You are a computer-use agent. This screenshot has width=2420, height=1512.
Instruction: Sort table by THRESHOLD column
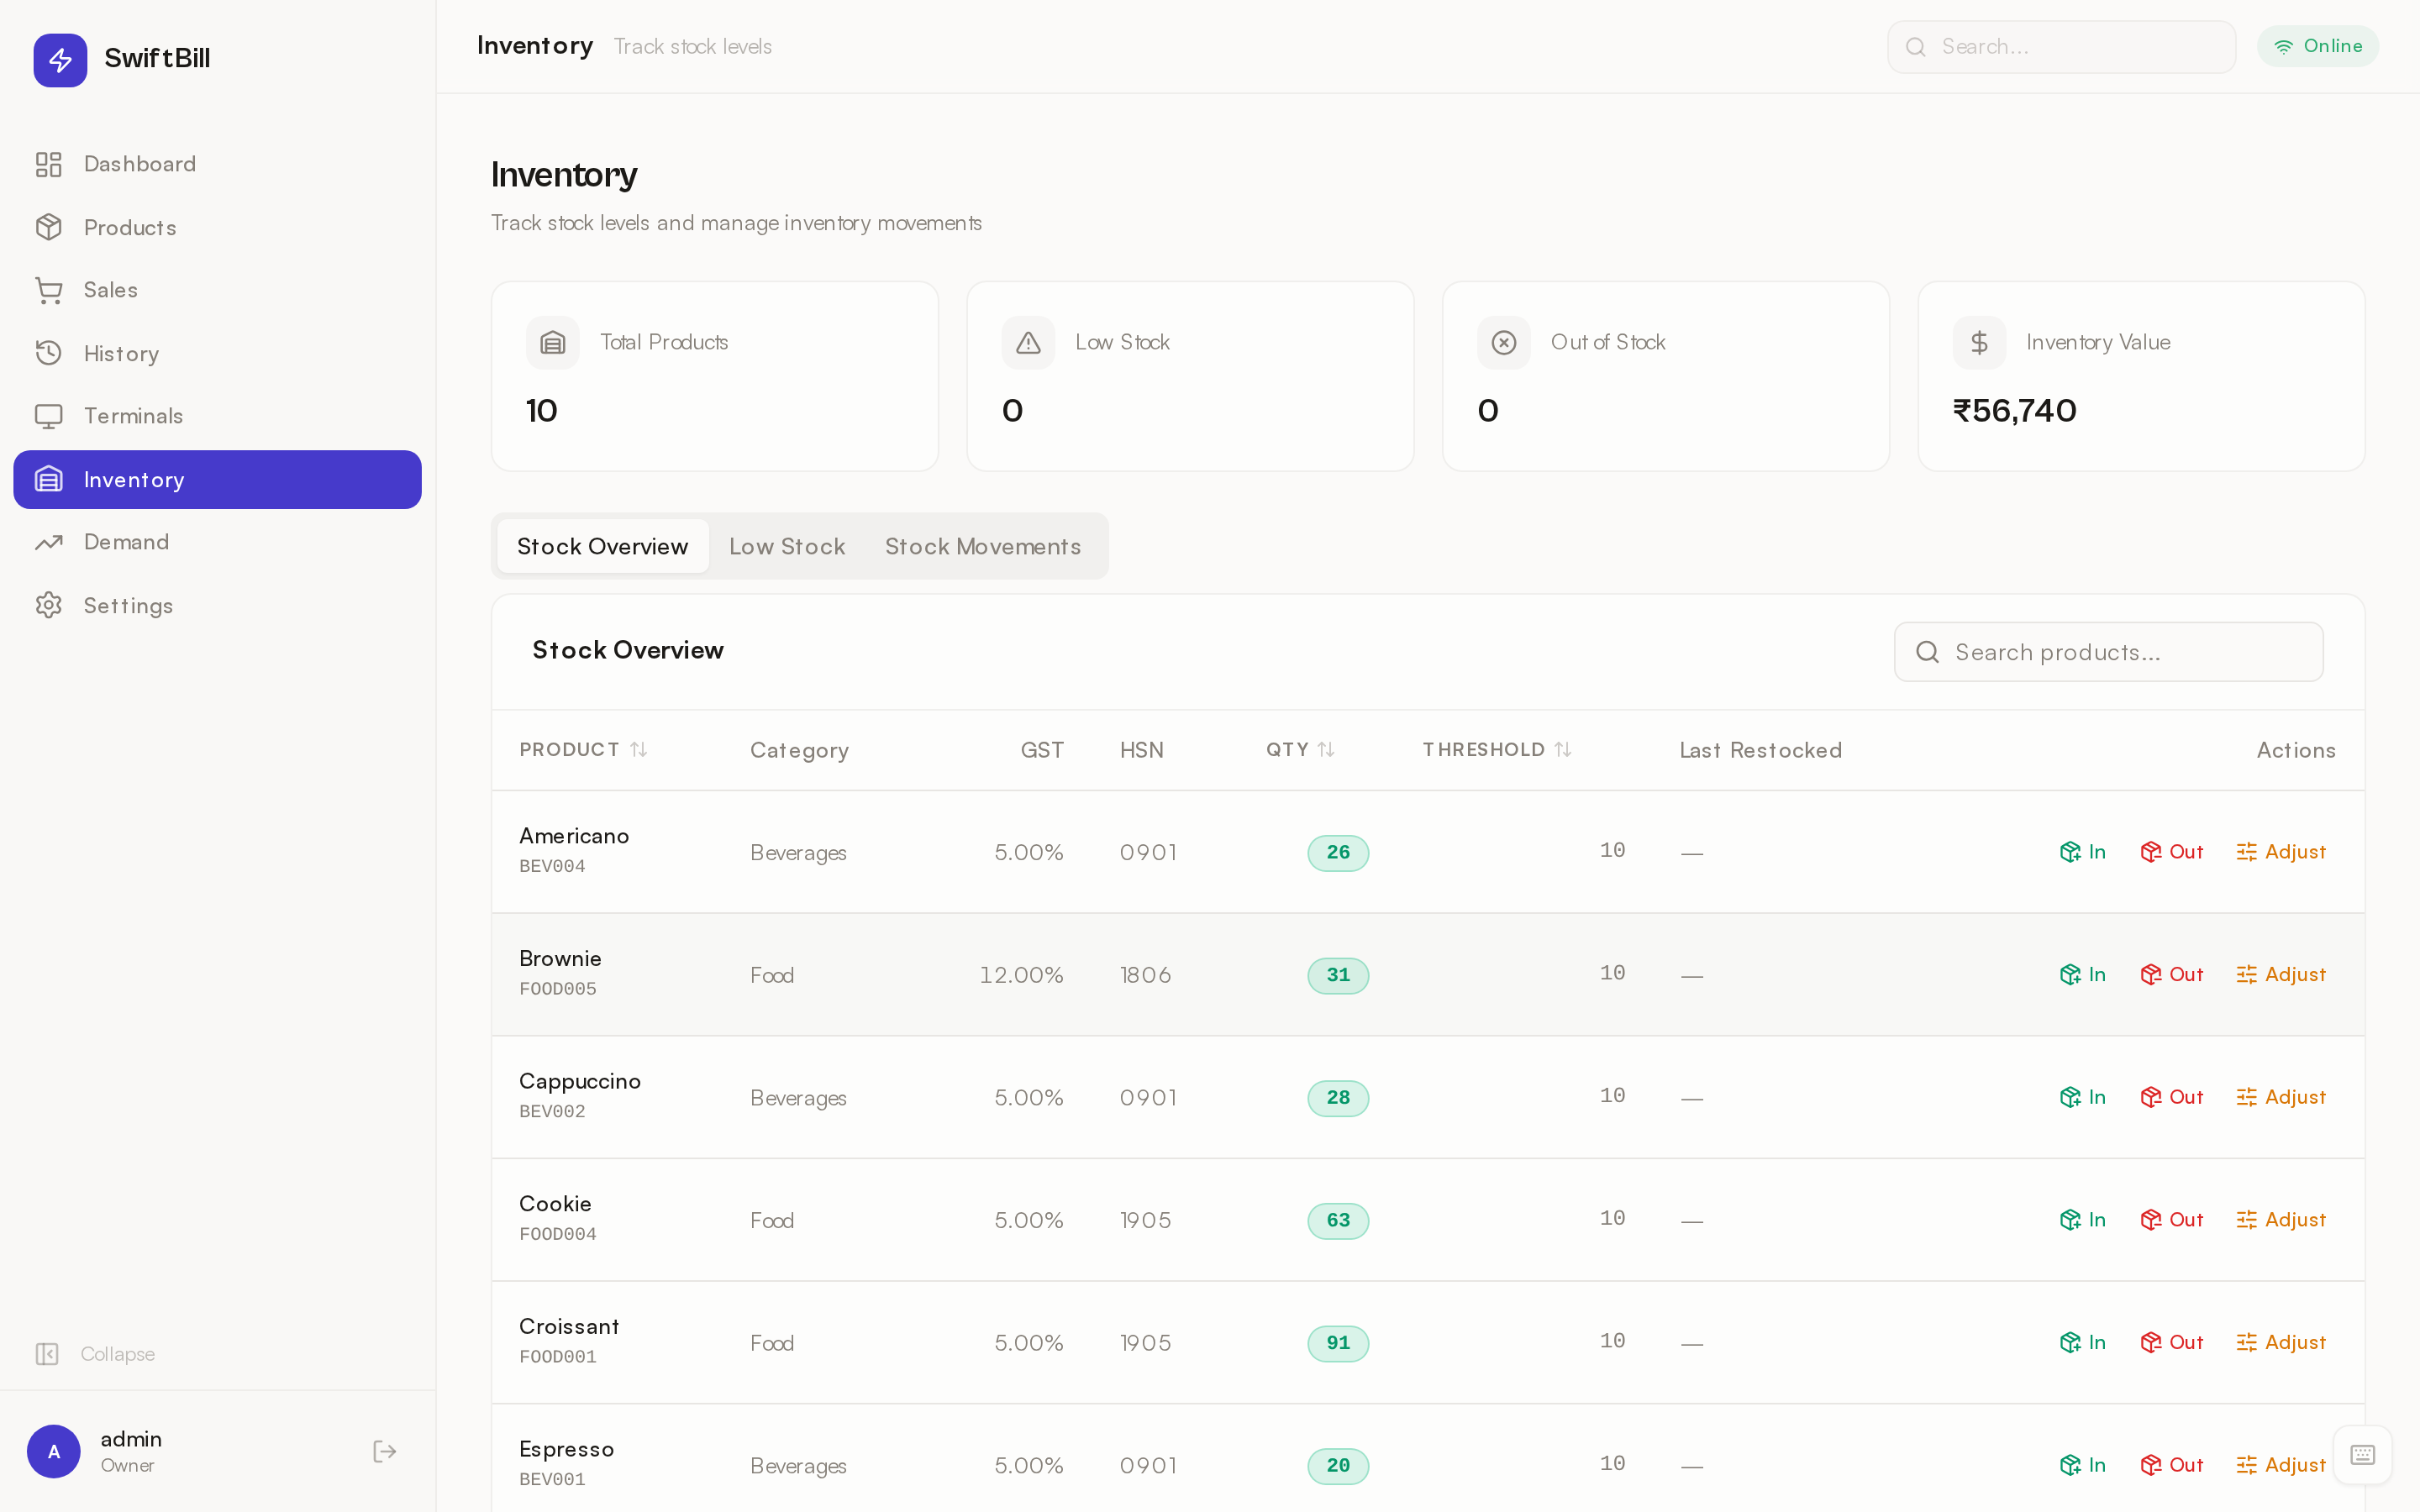(1497, 749)
